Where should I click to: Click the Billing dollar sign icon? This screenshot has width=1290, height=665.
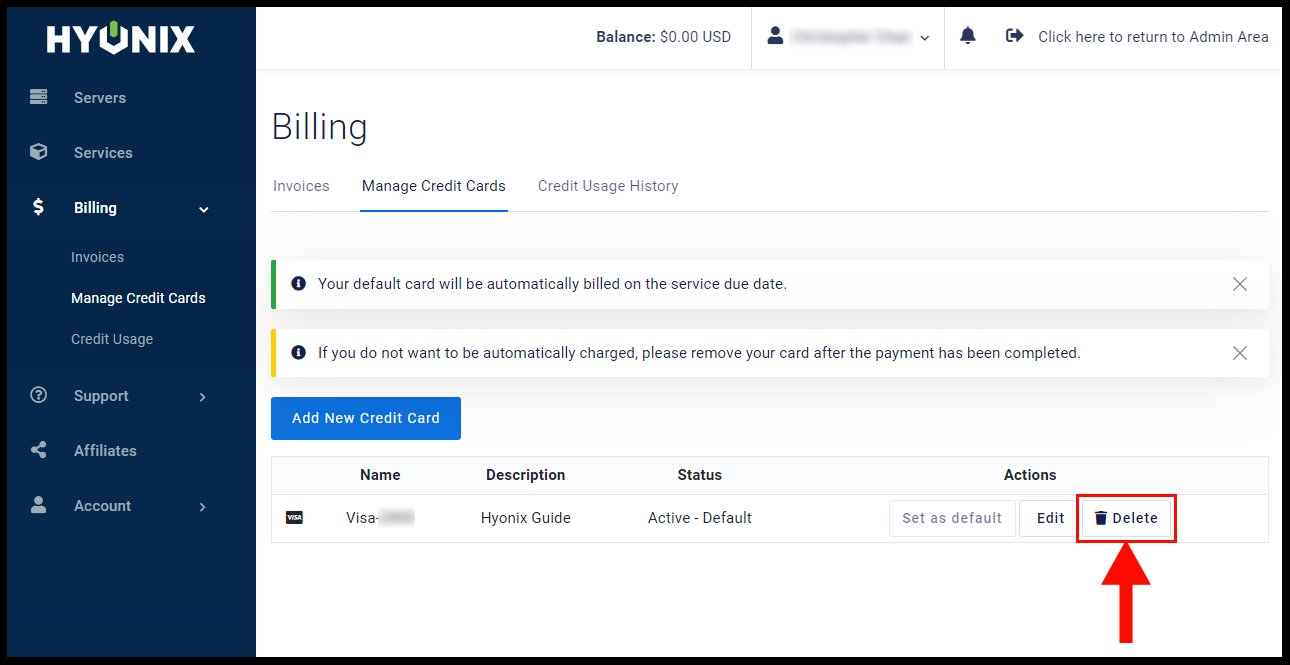tap(38, 207)
